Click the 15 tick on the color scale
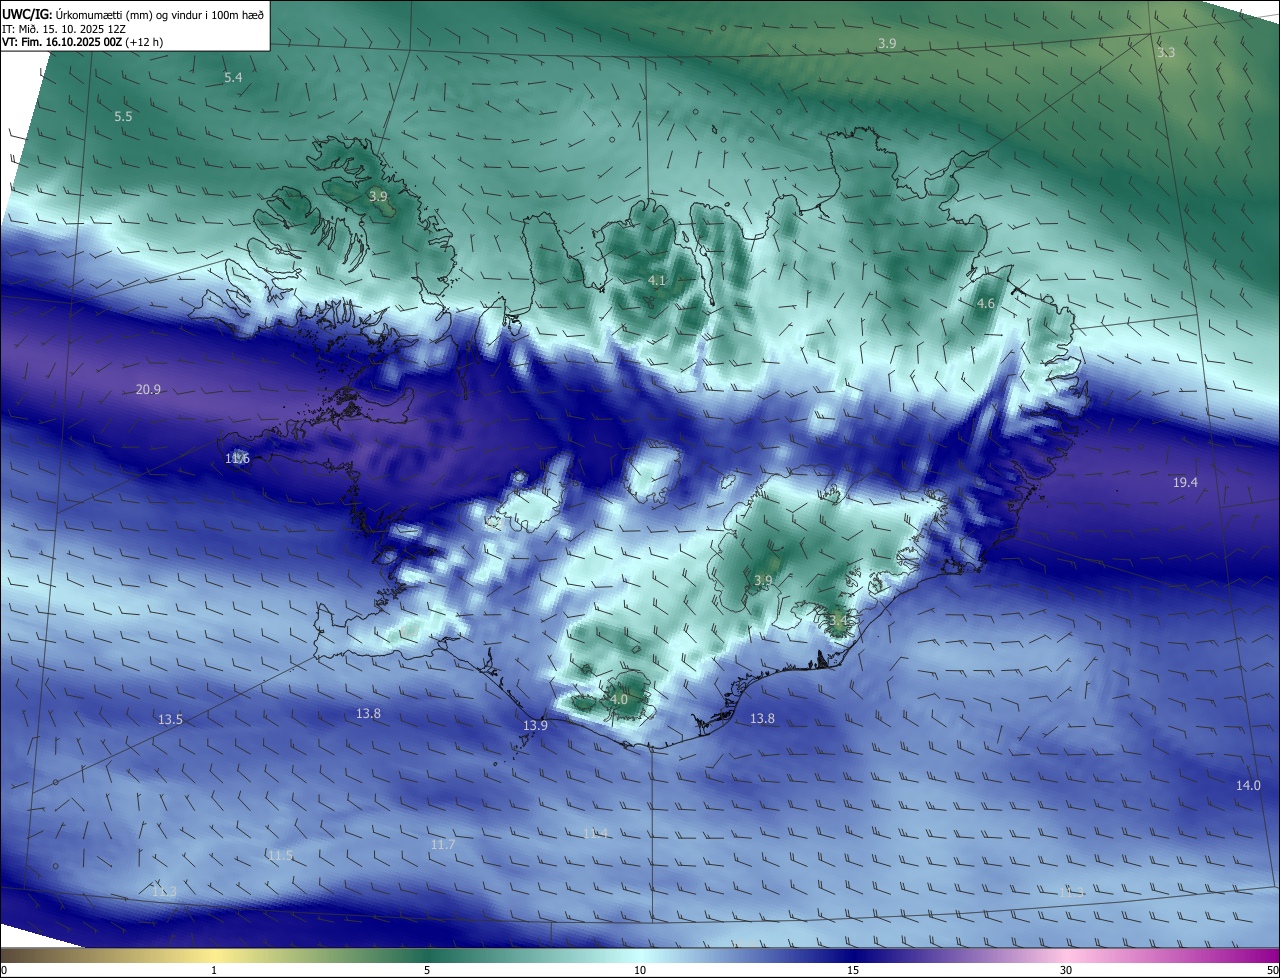This screenshot has width=1280, height=978. (853, 970)
